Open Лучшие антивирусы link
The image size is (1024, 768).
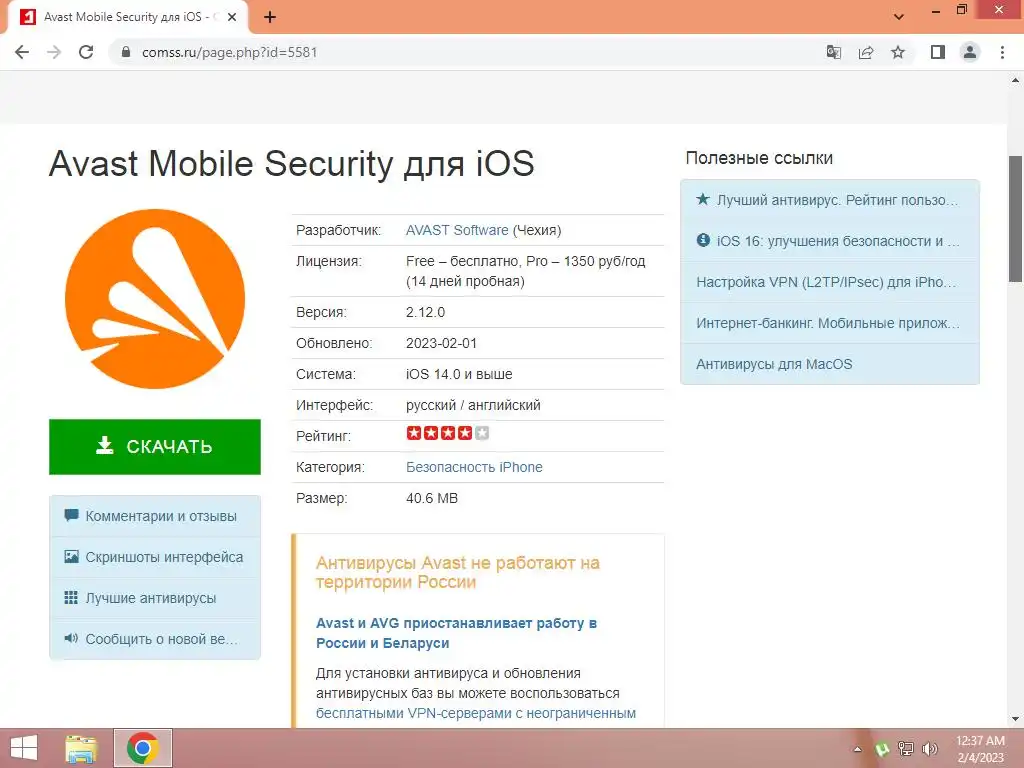coord(155,598)
